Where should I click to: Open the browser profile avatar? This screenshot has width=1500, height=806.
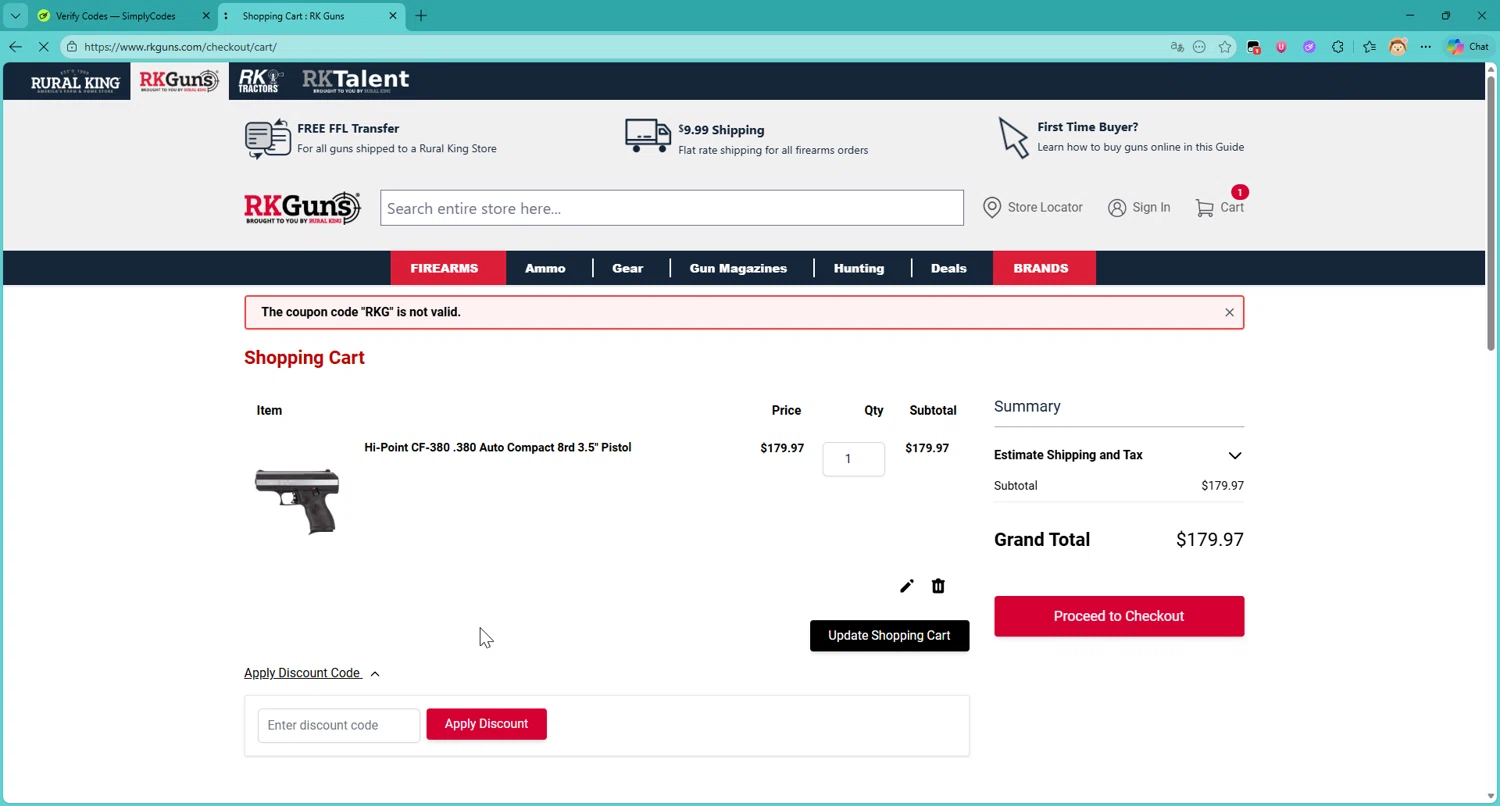pos(1398,47)
